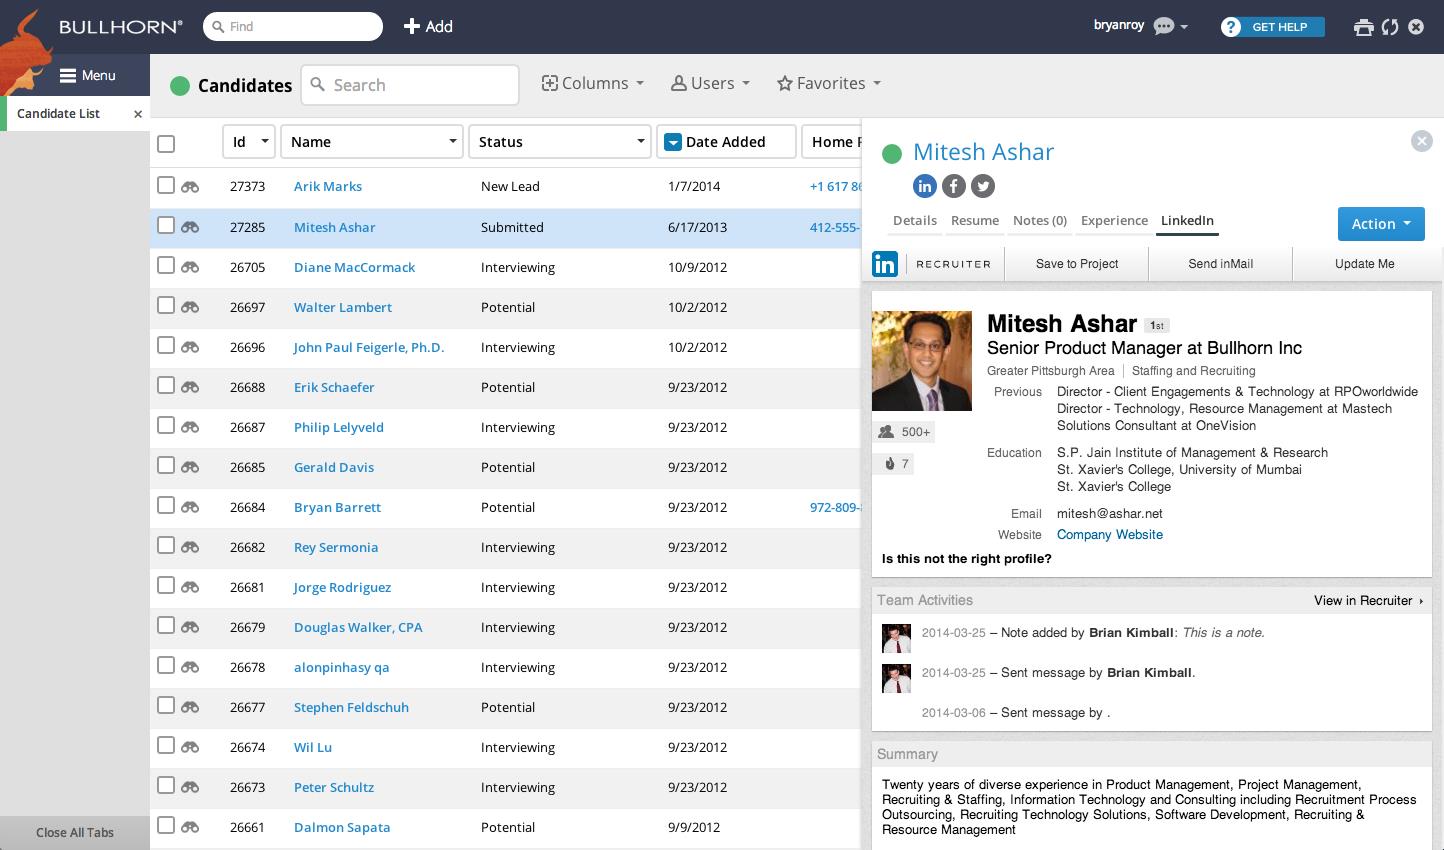This screenshot has height=850, width=1444.
Task: Open the print view using the printer icon
Action: coord(1364,27)
